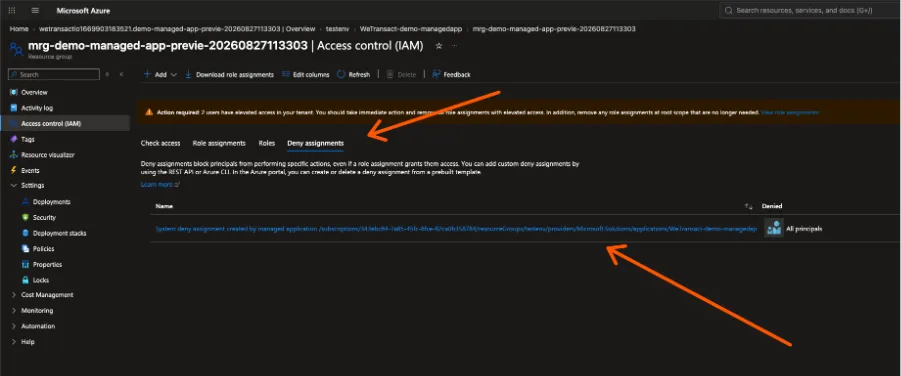
Task: Switch to the Roles tab
Action: click(x=267, y=143)
